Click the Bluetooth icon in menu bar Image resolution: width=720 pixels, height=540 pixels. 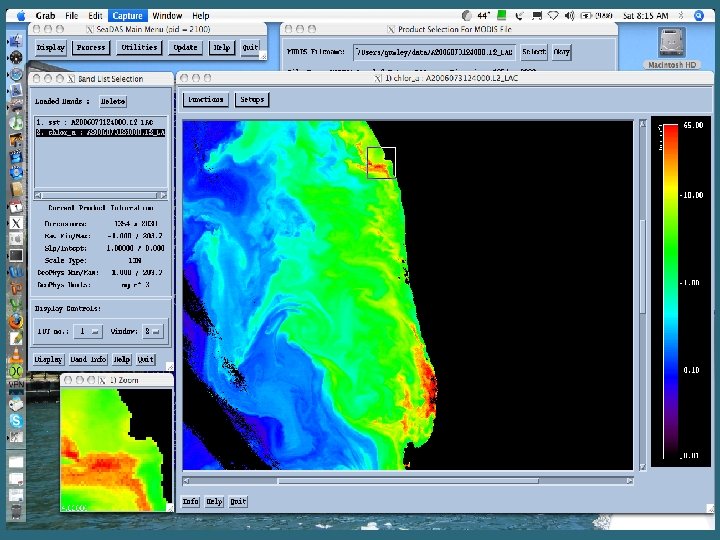[x=681, y=16]
